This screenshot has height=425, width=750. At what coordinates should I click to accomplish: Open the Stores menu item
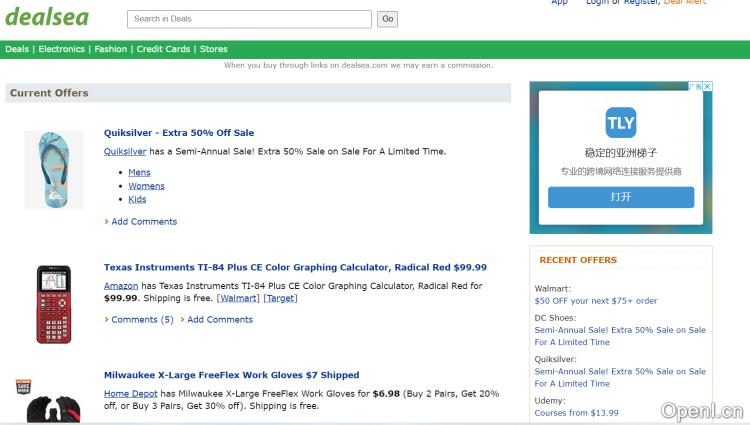213,49
